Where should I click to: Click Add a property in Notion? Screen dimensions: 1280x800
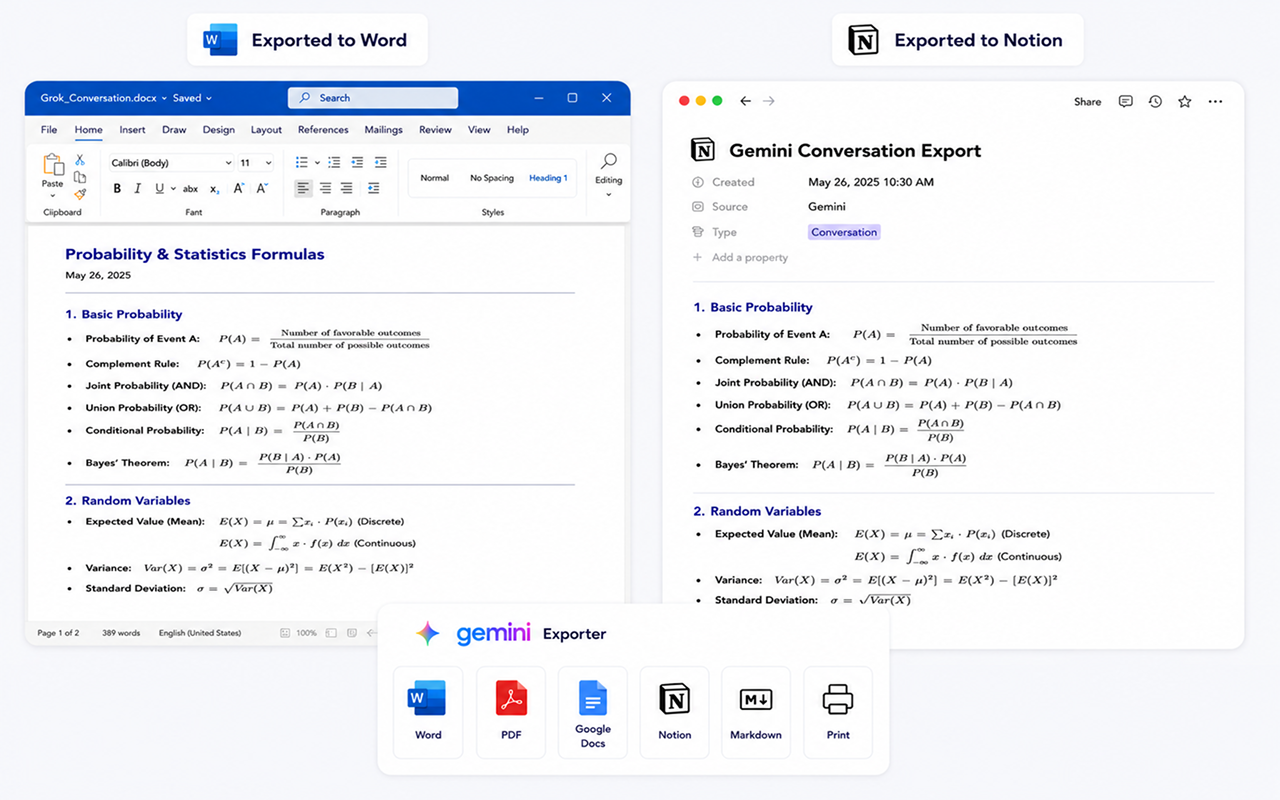tap(740, 258)
